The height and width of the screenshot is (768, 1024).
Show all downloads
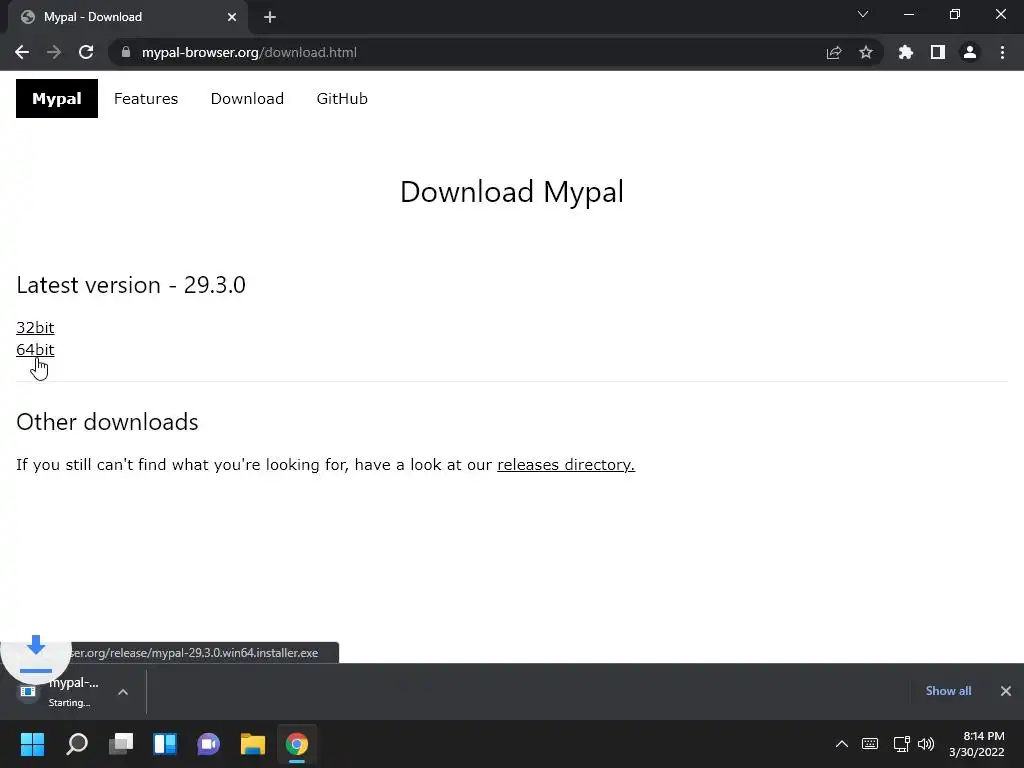click(x=948, y=691)
